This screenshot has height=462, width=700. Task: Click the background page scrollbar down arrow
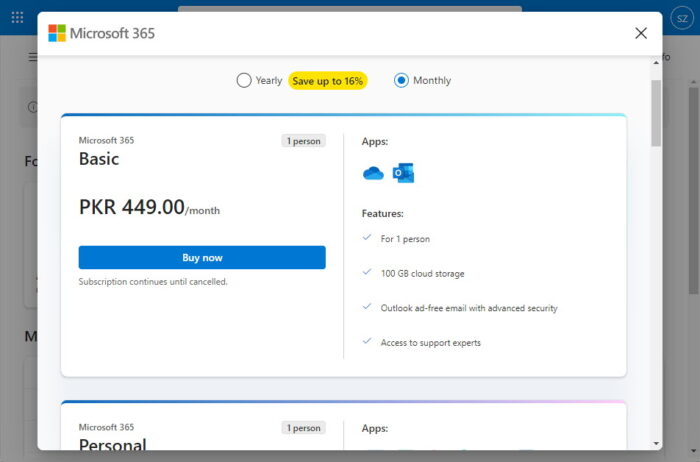tap(693, 451)
